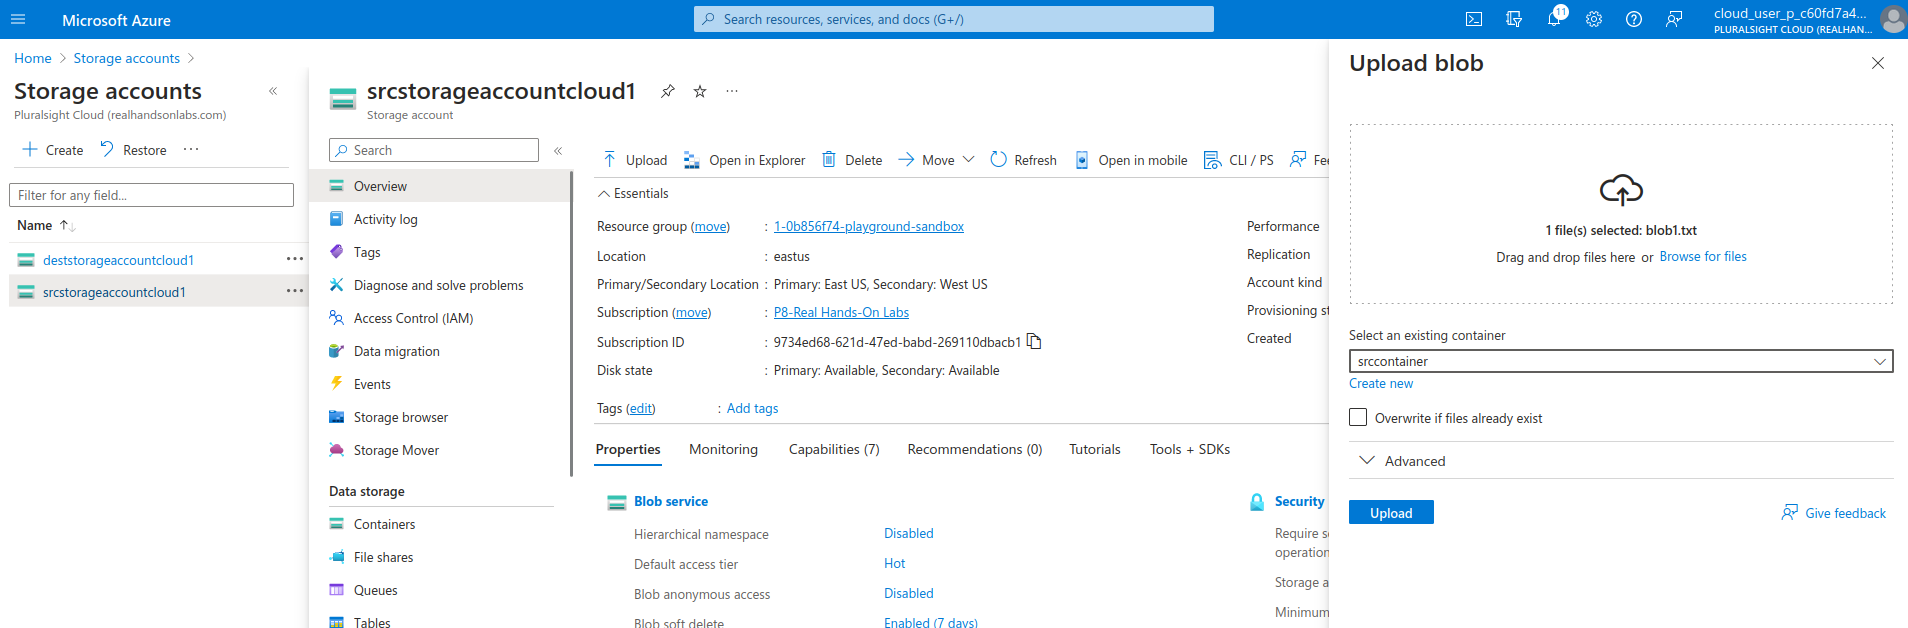Click the Filter for any field box
The width and height of the screenshot is (1908, 628).
coord(151,195)
